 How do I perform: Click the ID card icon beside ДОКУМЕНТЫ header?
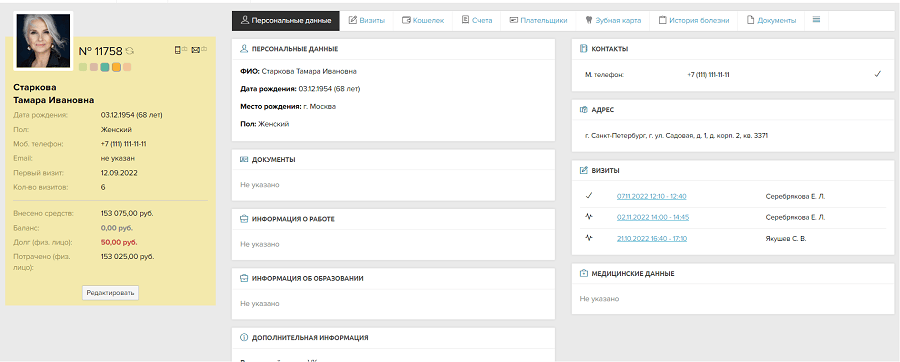(244, 159)
